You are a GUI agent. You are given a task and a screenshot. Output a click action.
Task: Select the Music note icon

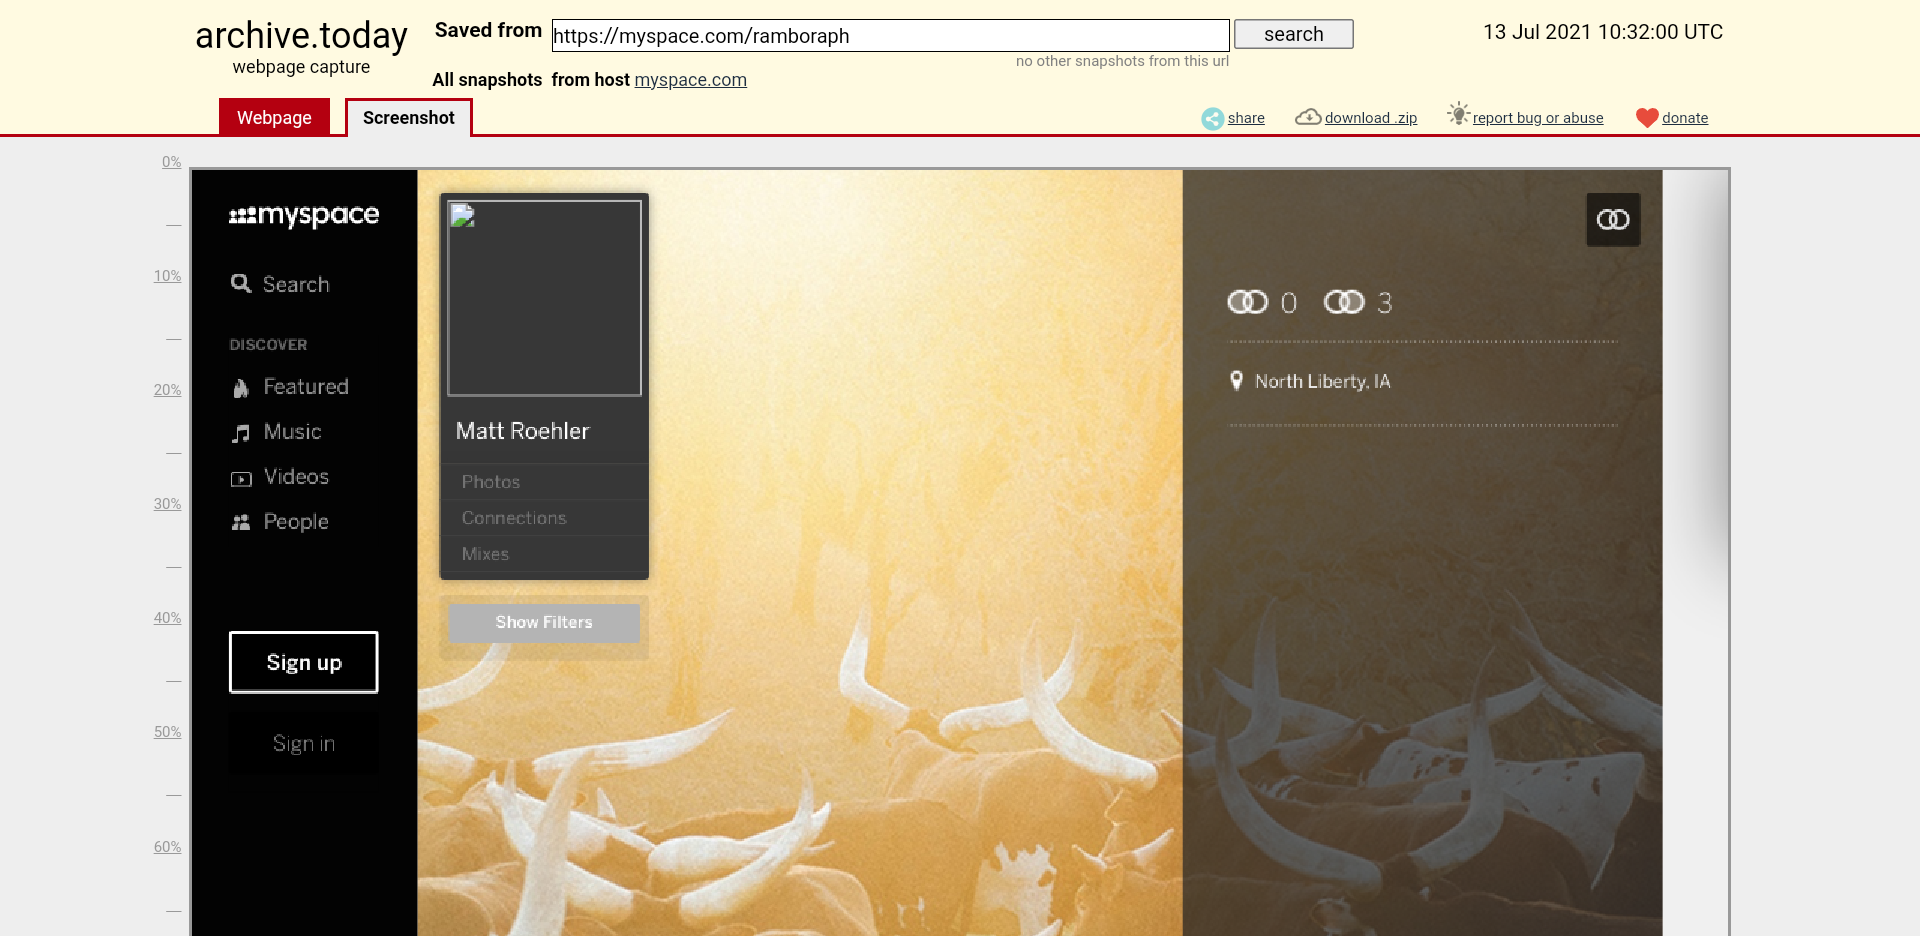(241, 433)
